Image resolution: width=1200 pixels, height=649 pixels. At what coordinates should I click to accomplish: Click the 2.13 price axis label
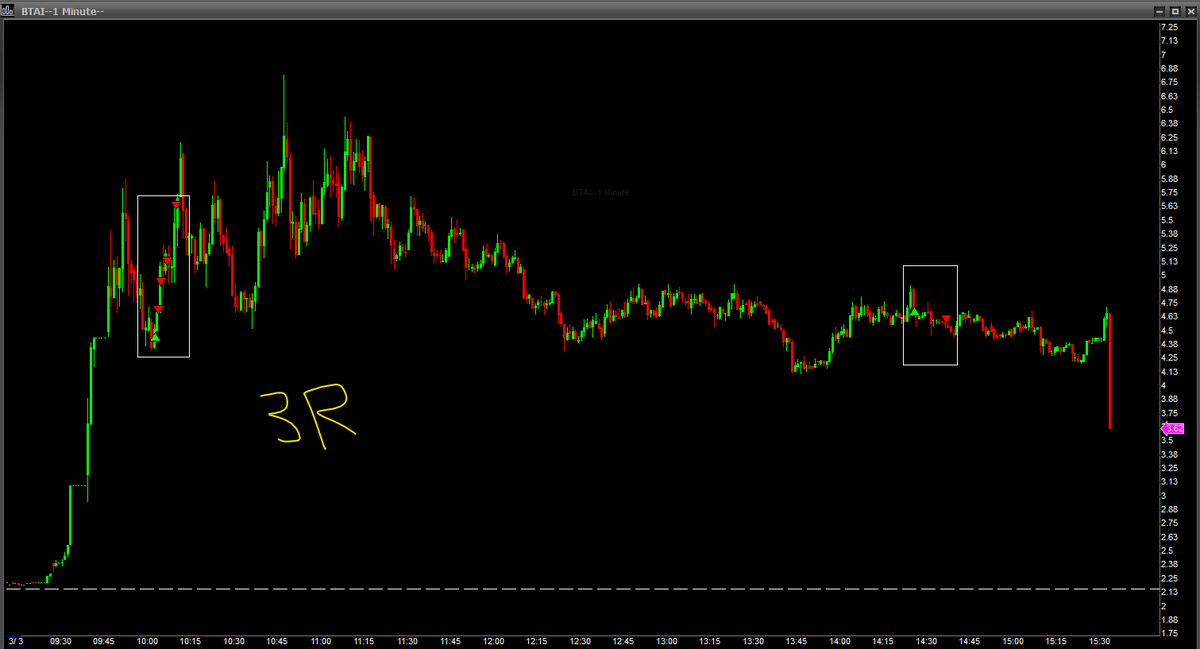click(1168, 592)
